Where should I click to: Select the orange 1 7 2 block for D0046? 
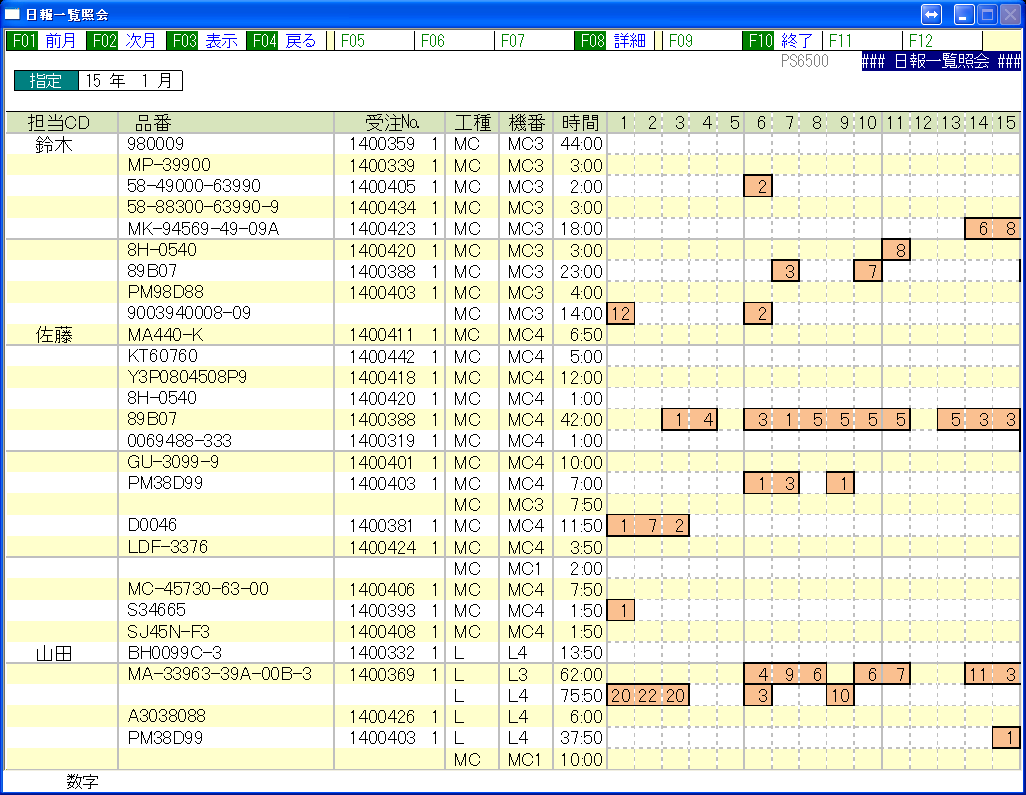[648, 526]
